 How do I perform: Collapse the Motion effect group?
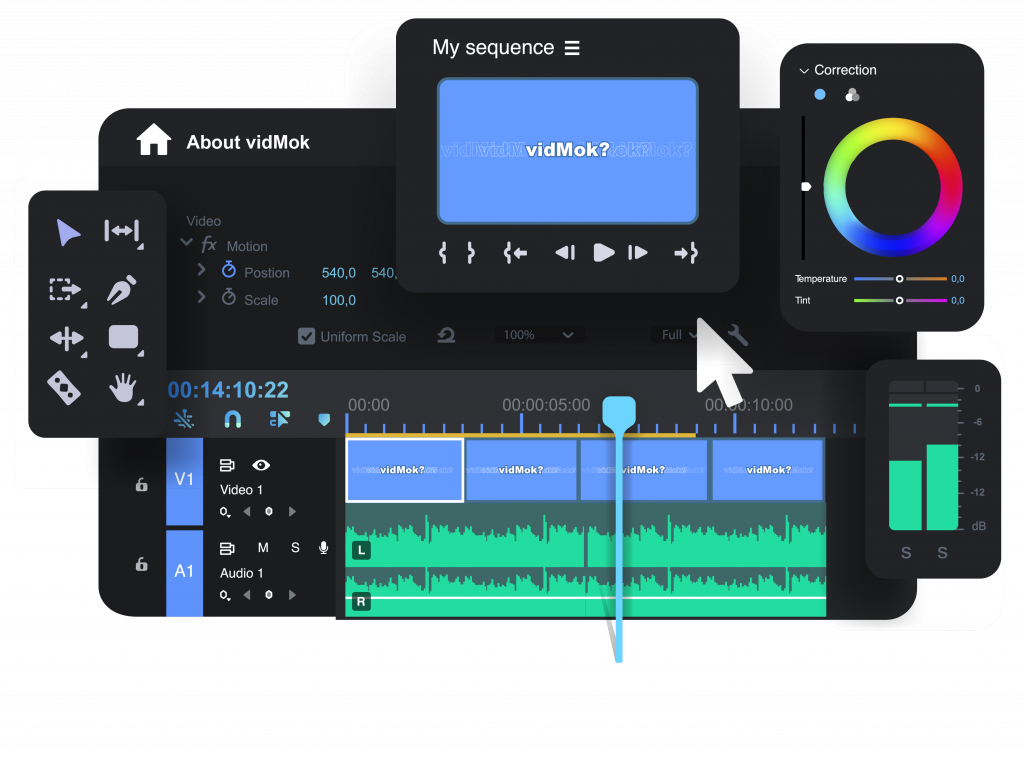(186, 242)
